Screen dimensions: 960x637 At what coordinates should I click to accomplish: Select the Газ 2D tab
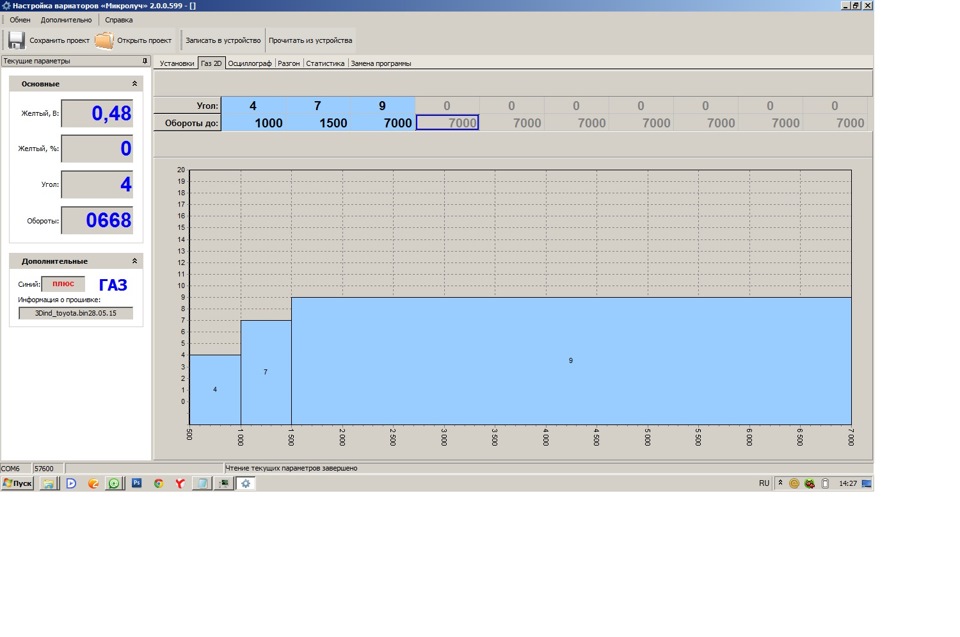coord(211,63)
